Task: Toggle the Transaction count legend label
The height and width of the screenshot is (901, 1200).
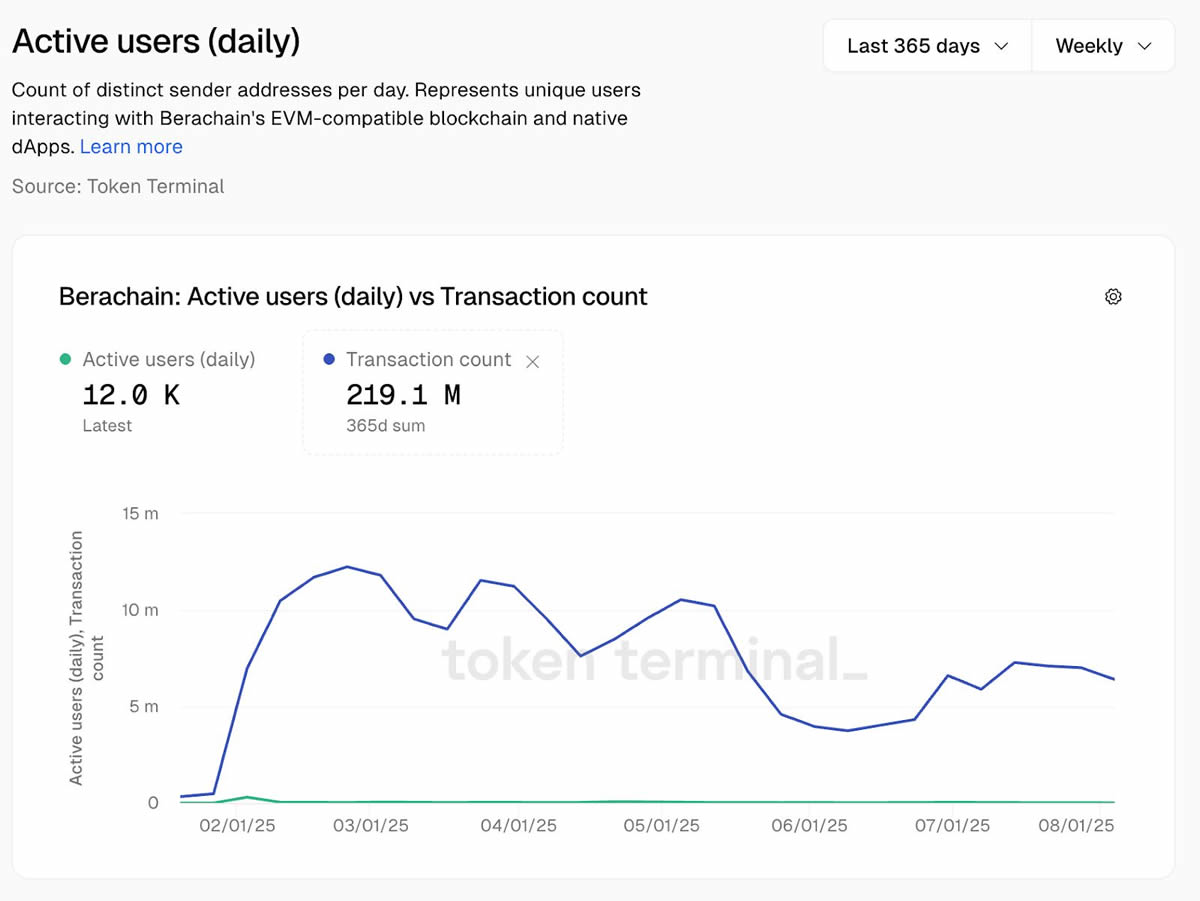Action: tap(428, 360)
